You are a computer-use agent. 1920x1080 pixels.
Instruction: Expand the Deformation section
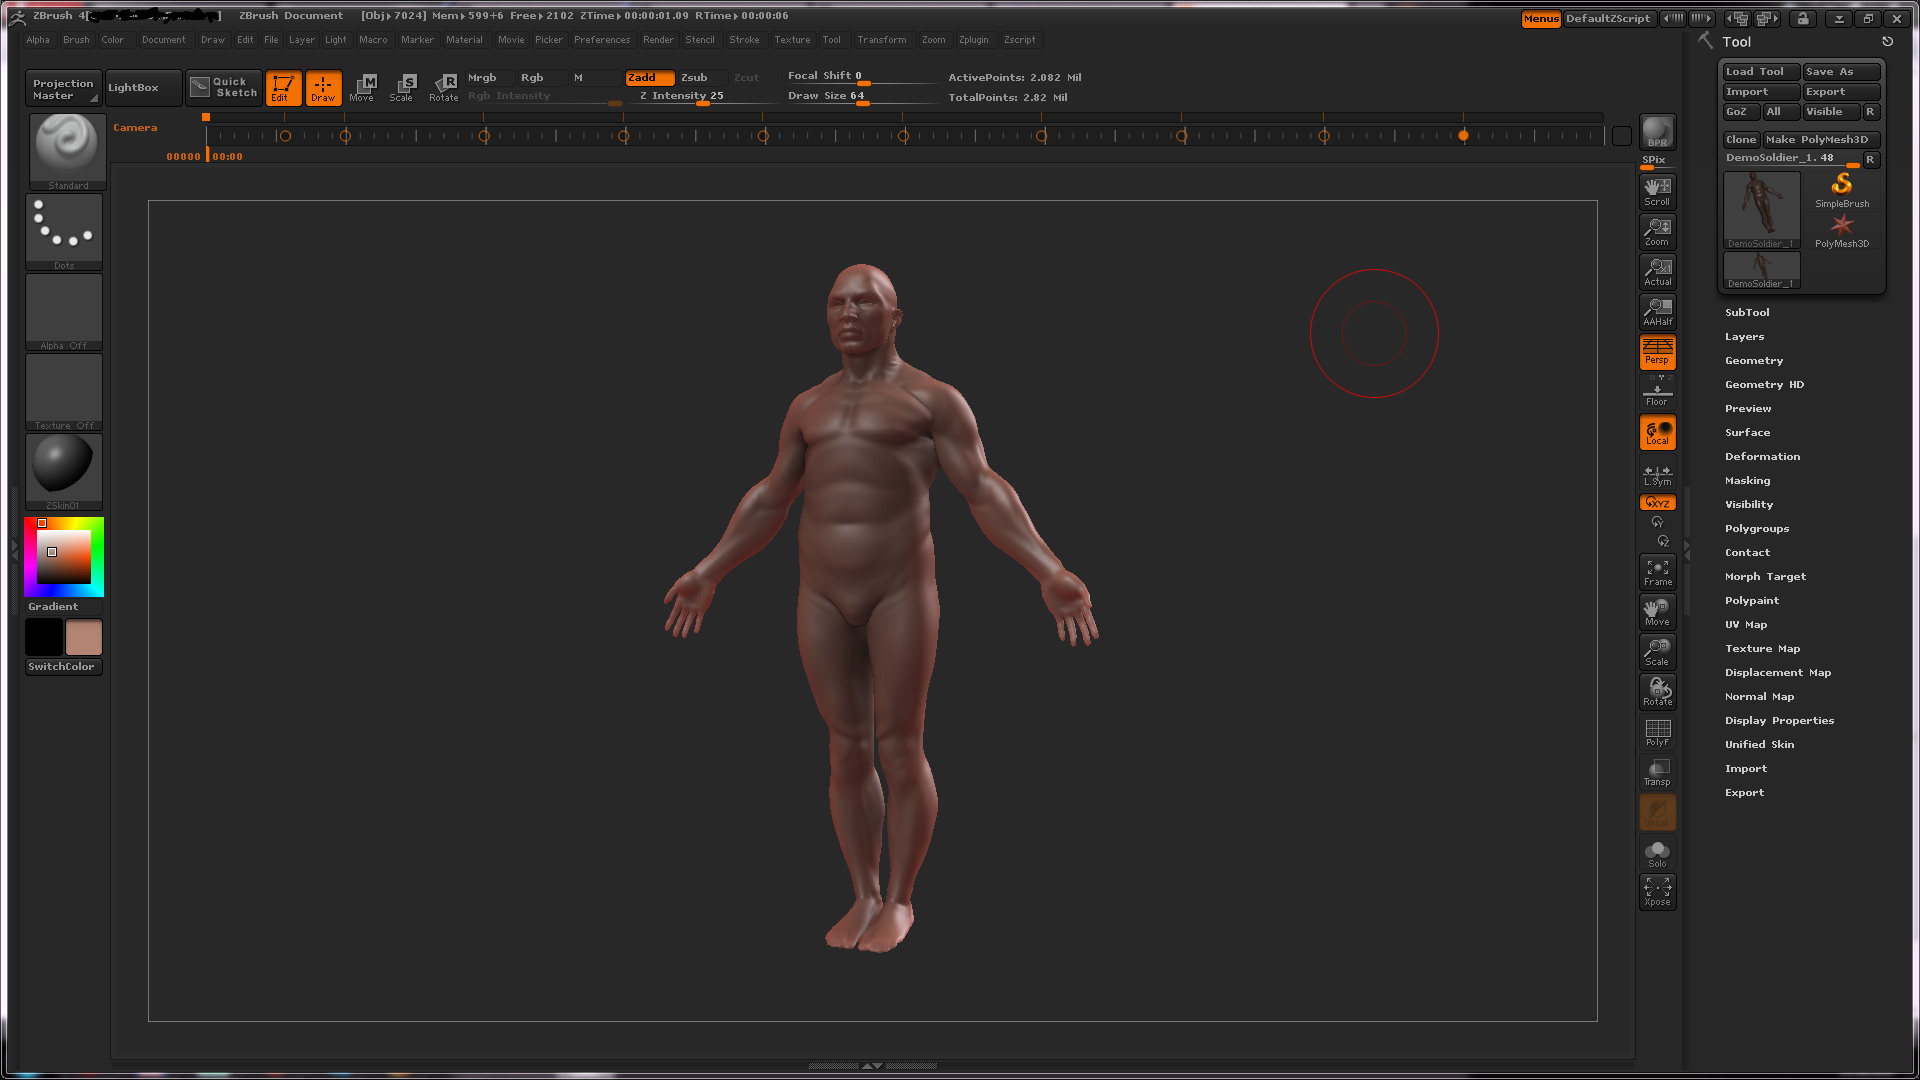(1761, 456)
